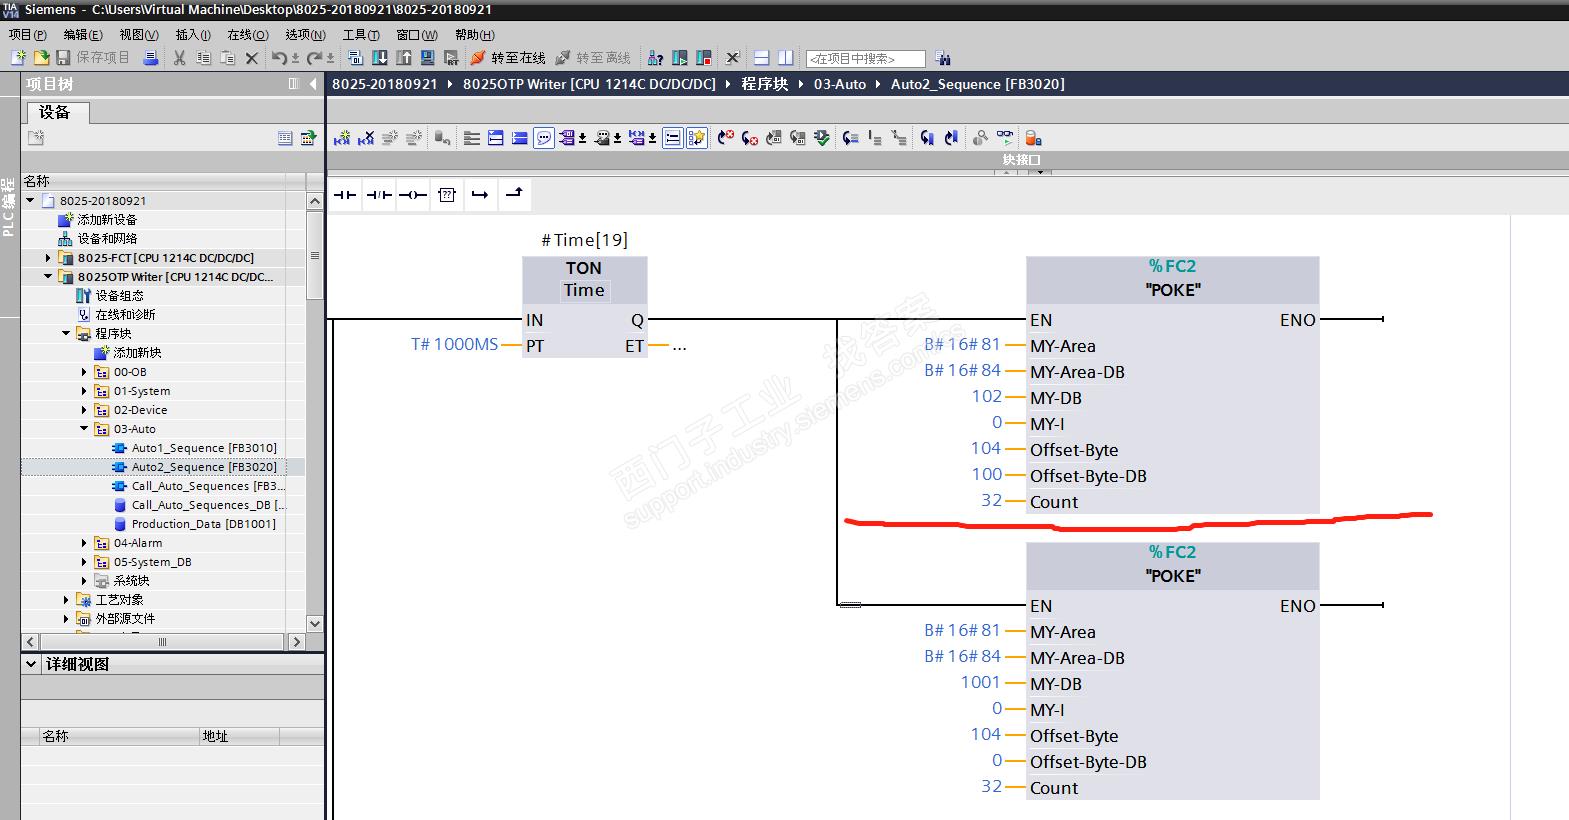Print using the toolbar printer icon
The image size is (1569, 820).
pos(150,58)
